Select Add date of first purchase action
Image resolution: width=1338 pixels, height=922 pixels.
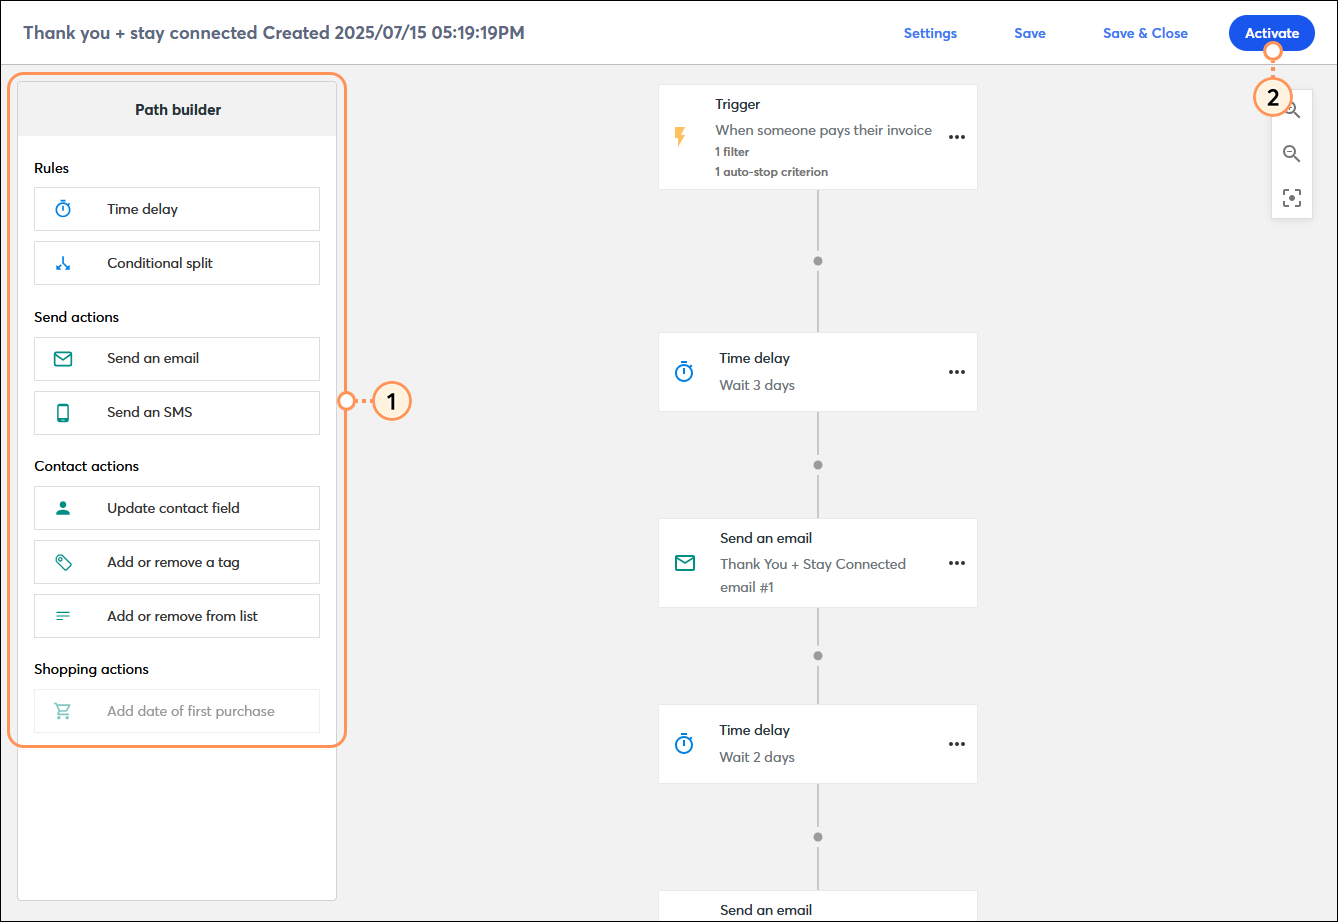pyautogui.click(x=177, y=711)
